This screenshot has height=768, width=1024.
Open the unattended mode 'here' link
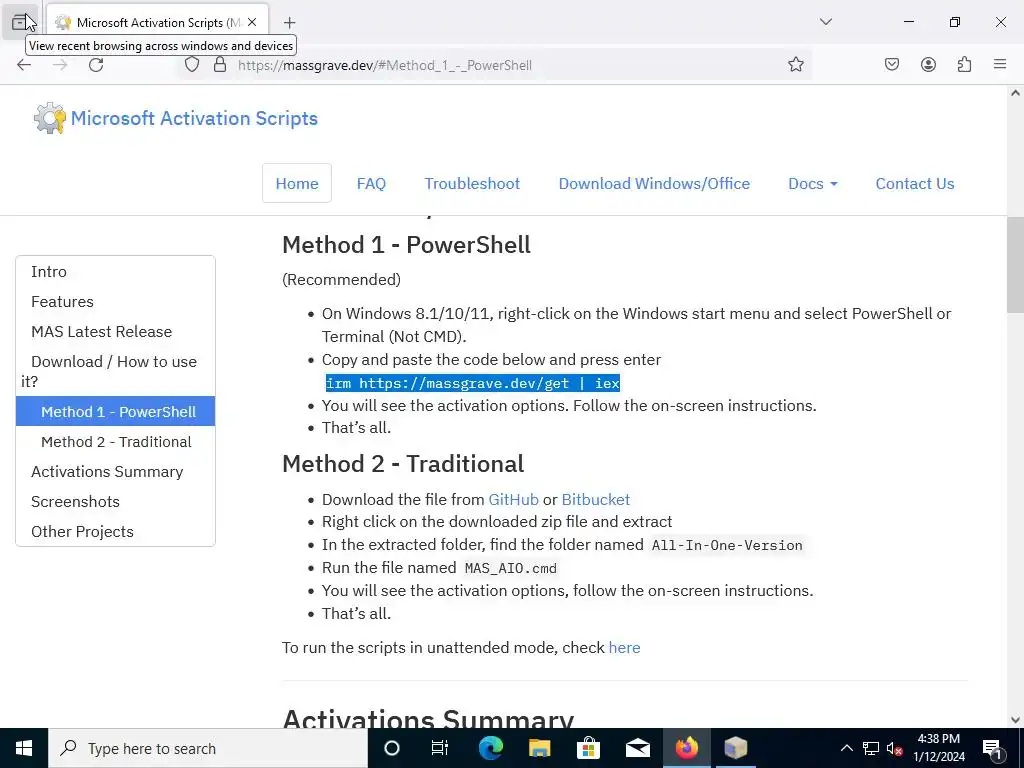point(624,648)
